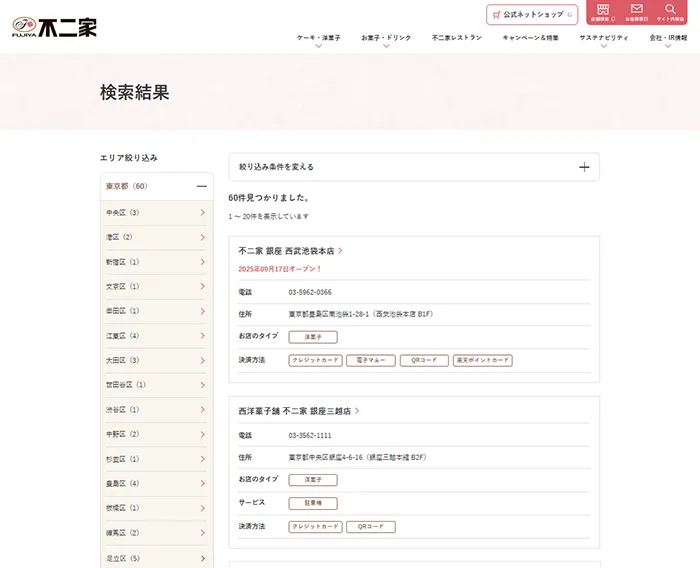Filter results by 渋谷区 (1)

click(157, 410)
